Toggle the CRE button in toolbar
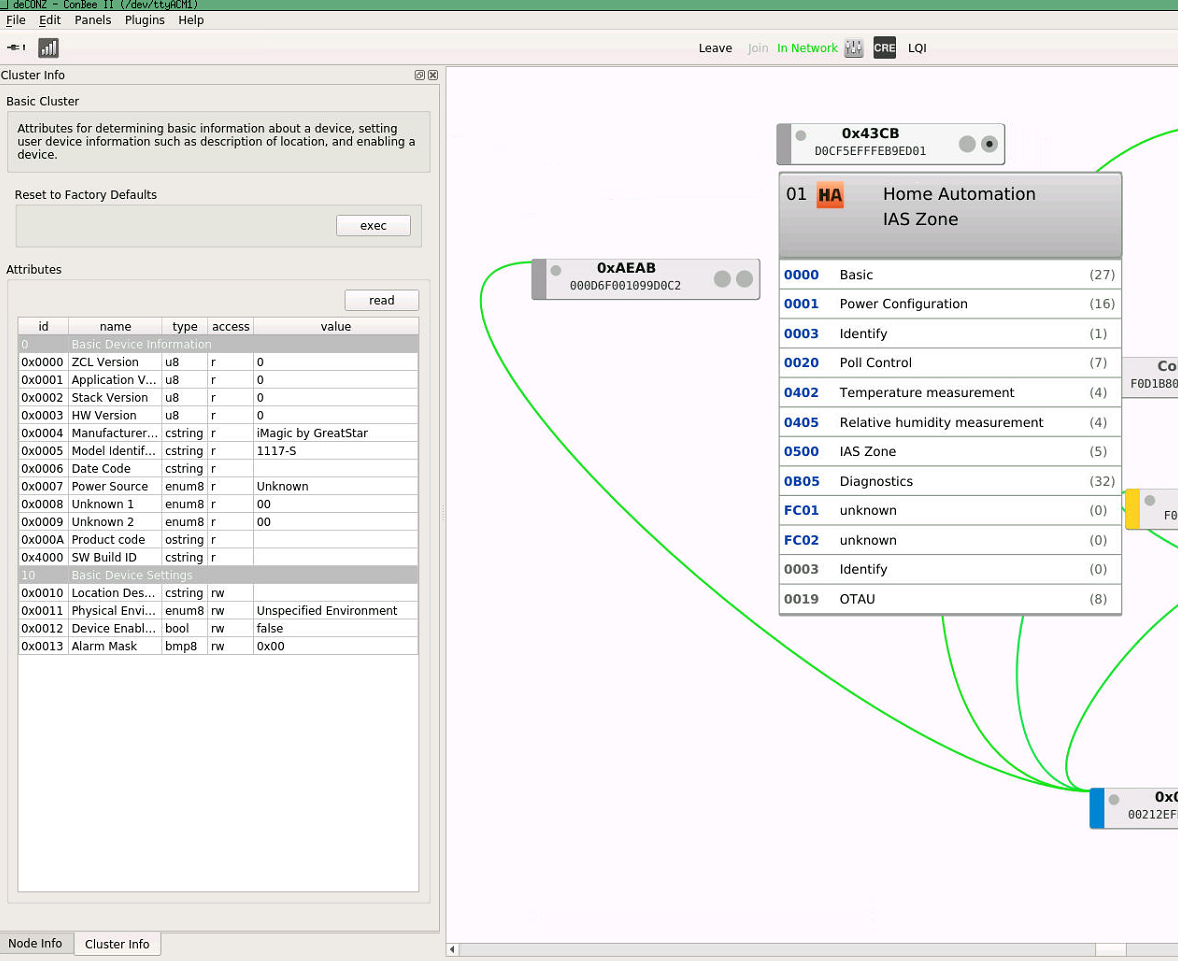The width and height of the screenshot is (1178, 961). click(x=884, y=48)
